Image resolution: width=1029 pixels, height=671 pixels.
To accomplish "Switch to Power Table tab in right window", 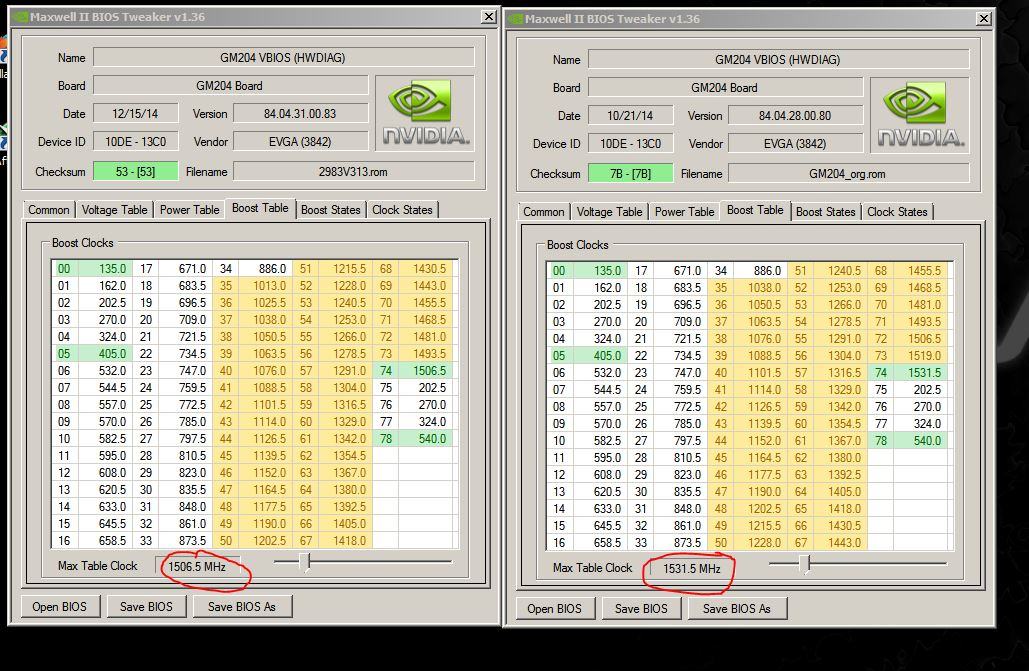I will coord(684,211).
